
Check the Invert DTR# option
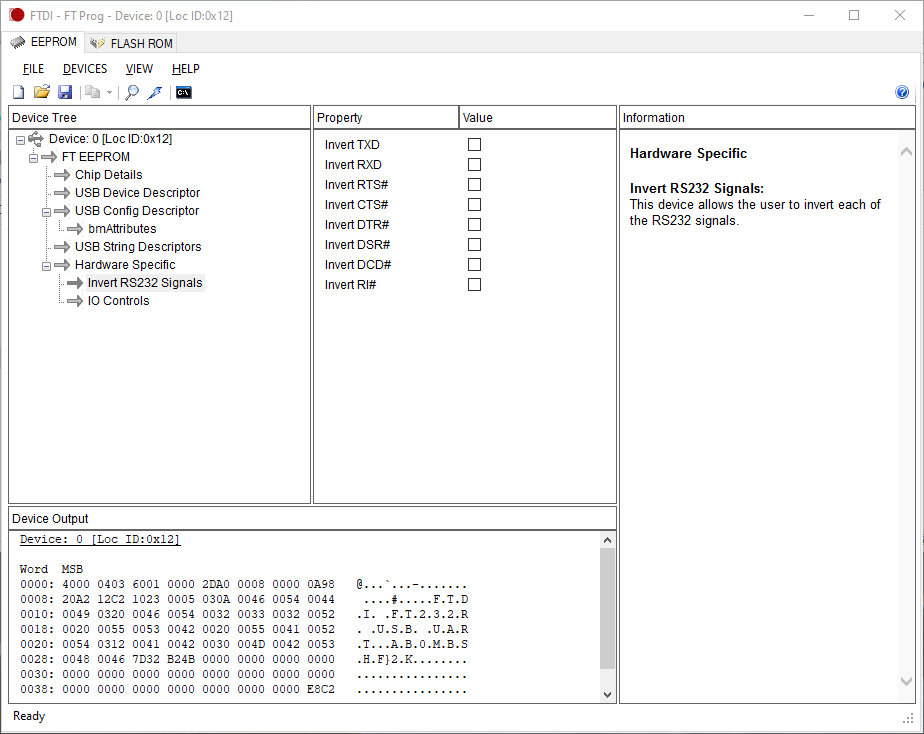coord(474,224)
